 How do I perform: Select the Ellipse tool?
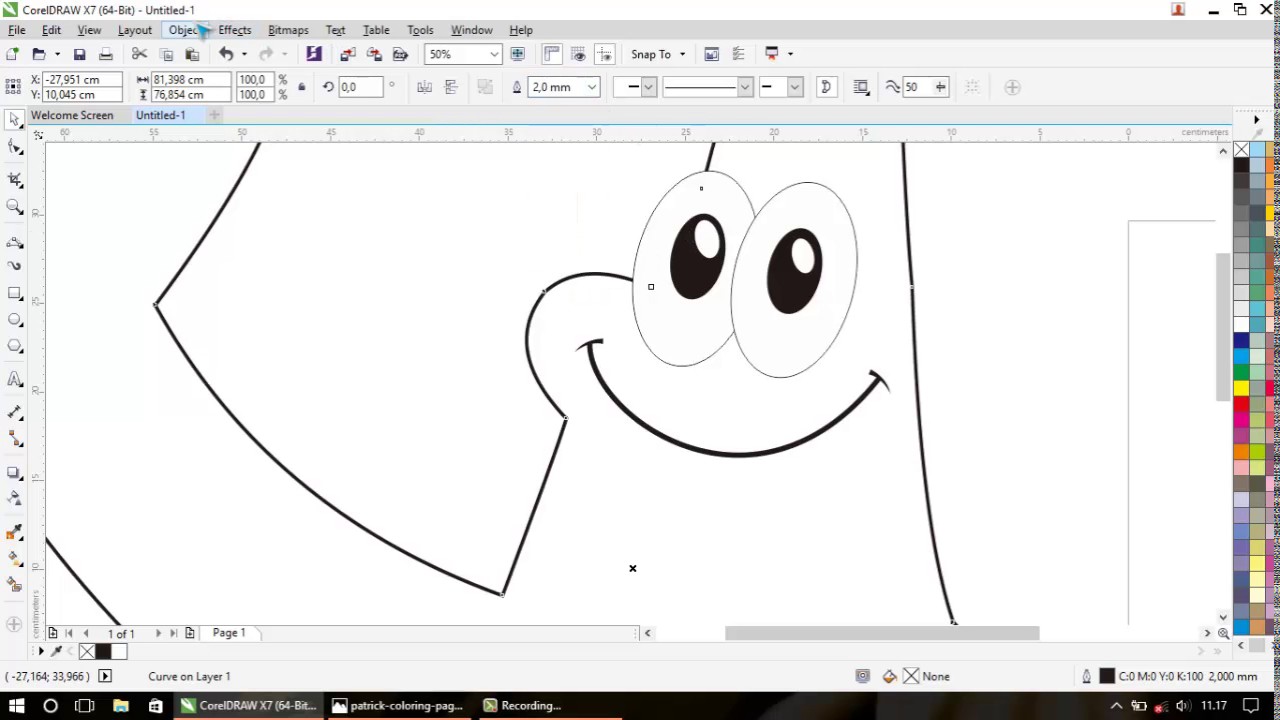tap(15, 320)
